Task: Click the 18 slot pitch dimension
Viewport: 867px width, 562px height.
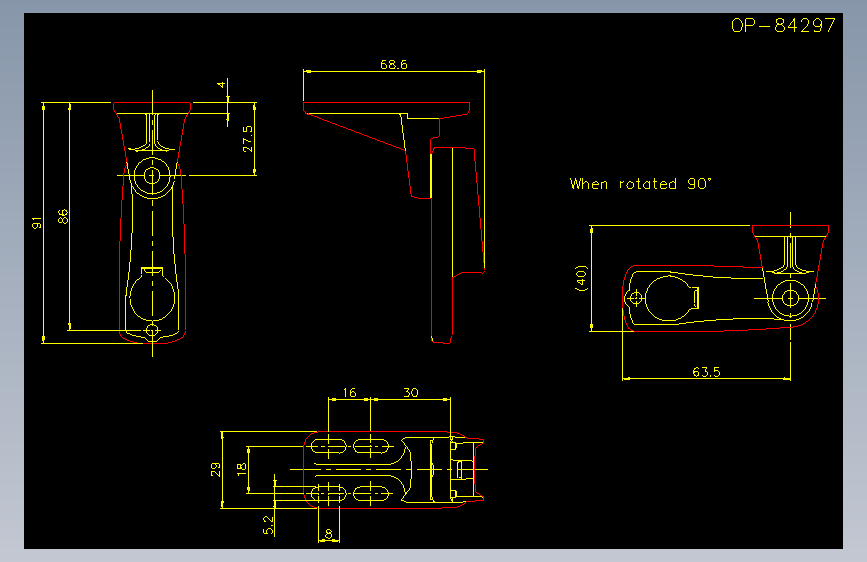Action: (242, 470)
